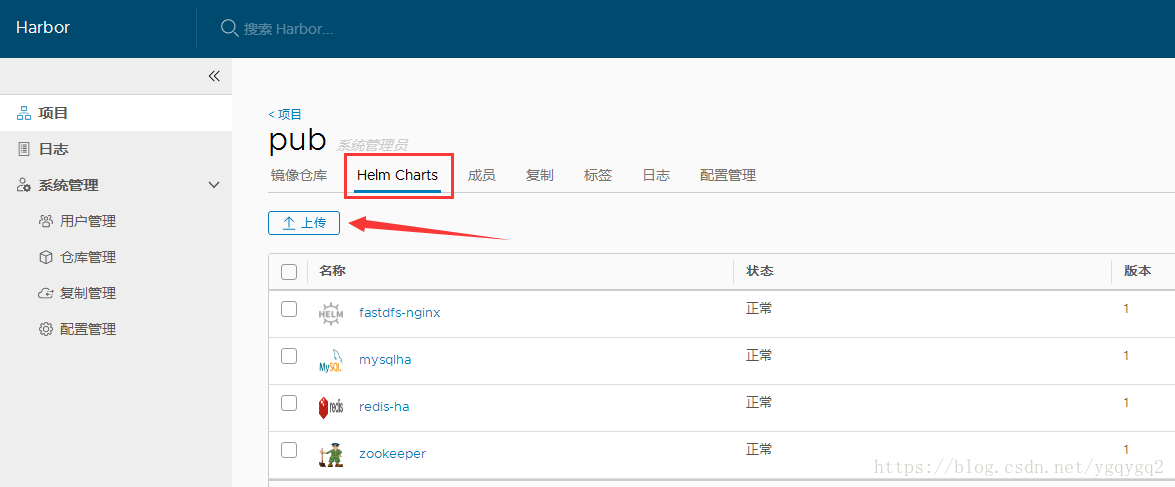Click the 系统管理 sidebar icon
This screenshot has width=1175, height=487.
click(x=24, y=185)
